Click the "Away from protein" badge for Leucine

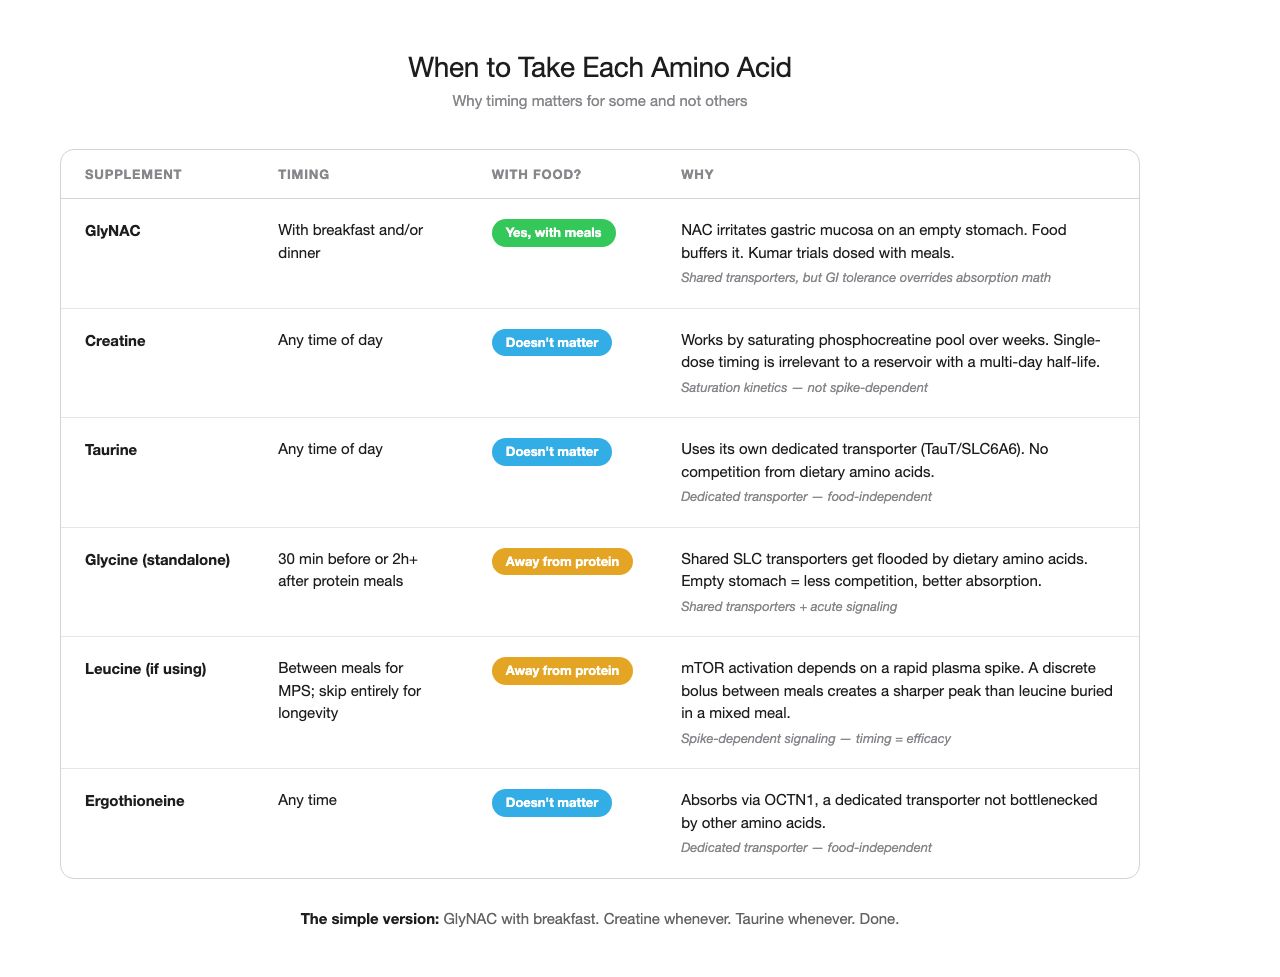pyautogui.click(x=562, y=671)
